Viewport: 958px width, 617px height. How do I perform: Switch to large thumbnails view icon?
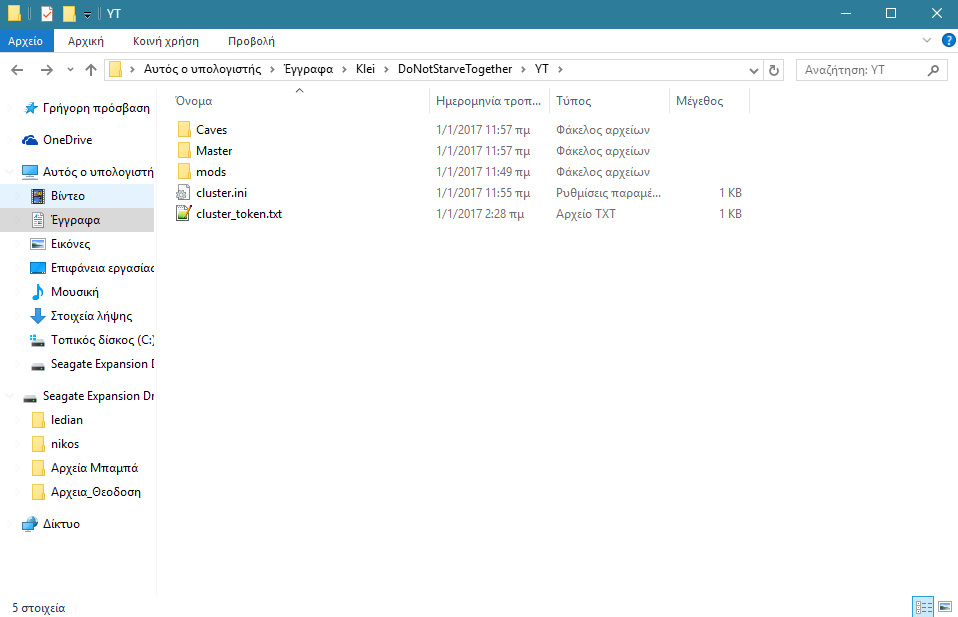click(x=944, y=607)
